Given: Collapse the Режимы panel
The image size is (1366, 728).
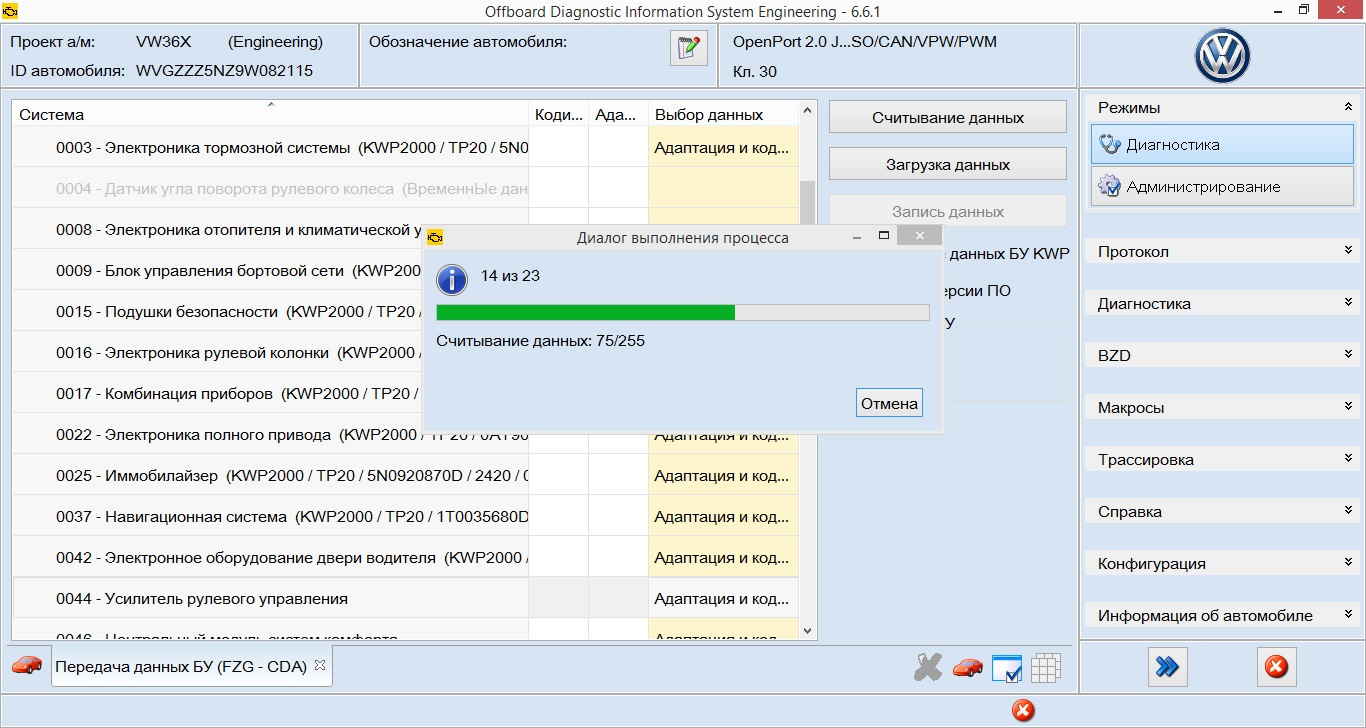Looking at the screenshot, I should coord(1348,107).
